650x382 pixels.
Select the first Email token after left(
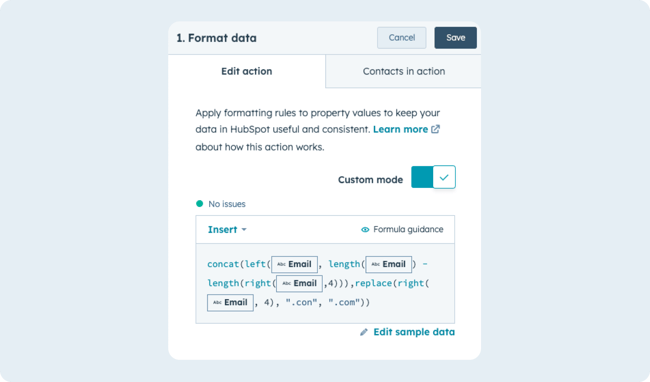pos(294,264)
